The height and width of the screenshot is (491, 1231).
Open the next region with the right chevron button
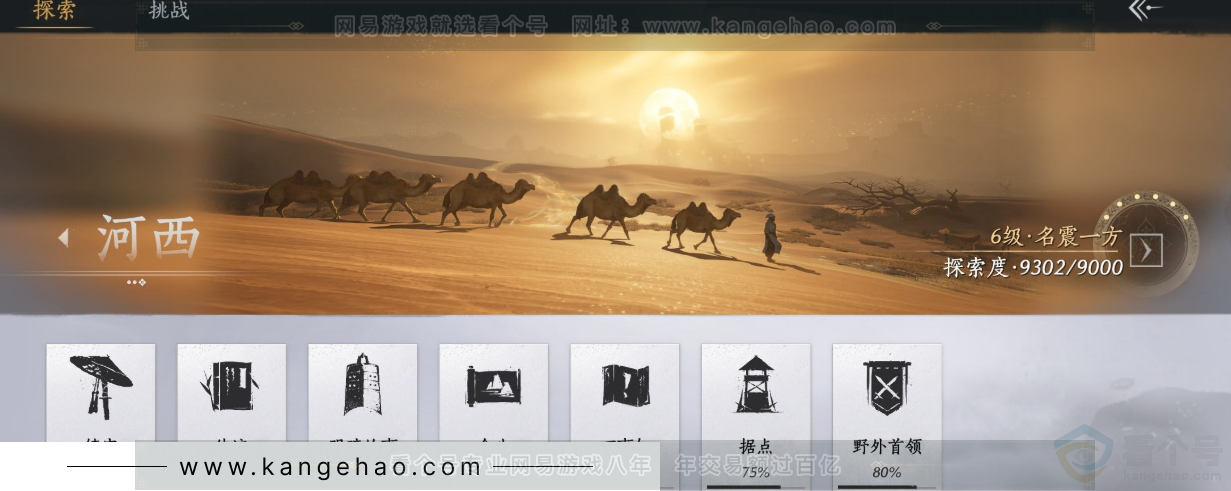click(x=1147, y=250)
